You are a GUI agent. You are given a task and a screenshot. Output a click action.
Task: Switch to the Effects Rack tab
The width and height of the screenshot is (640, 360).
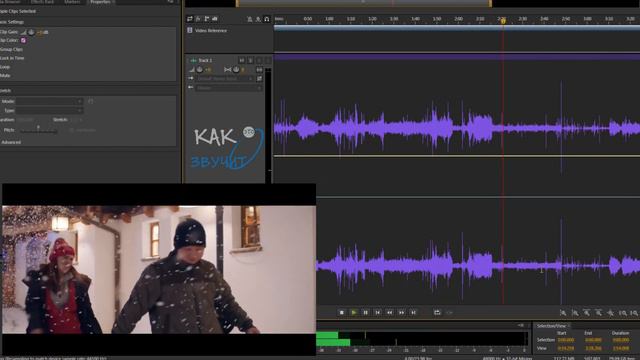pos(42,2)
